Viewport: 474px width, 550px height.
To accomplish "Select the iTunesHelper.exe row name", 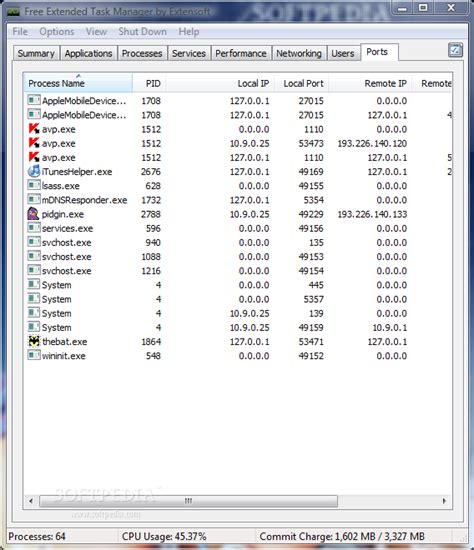I will coord(77,172).
